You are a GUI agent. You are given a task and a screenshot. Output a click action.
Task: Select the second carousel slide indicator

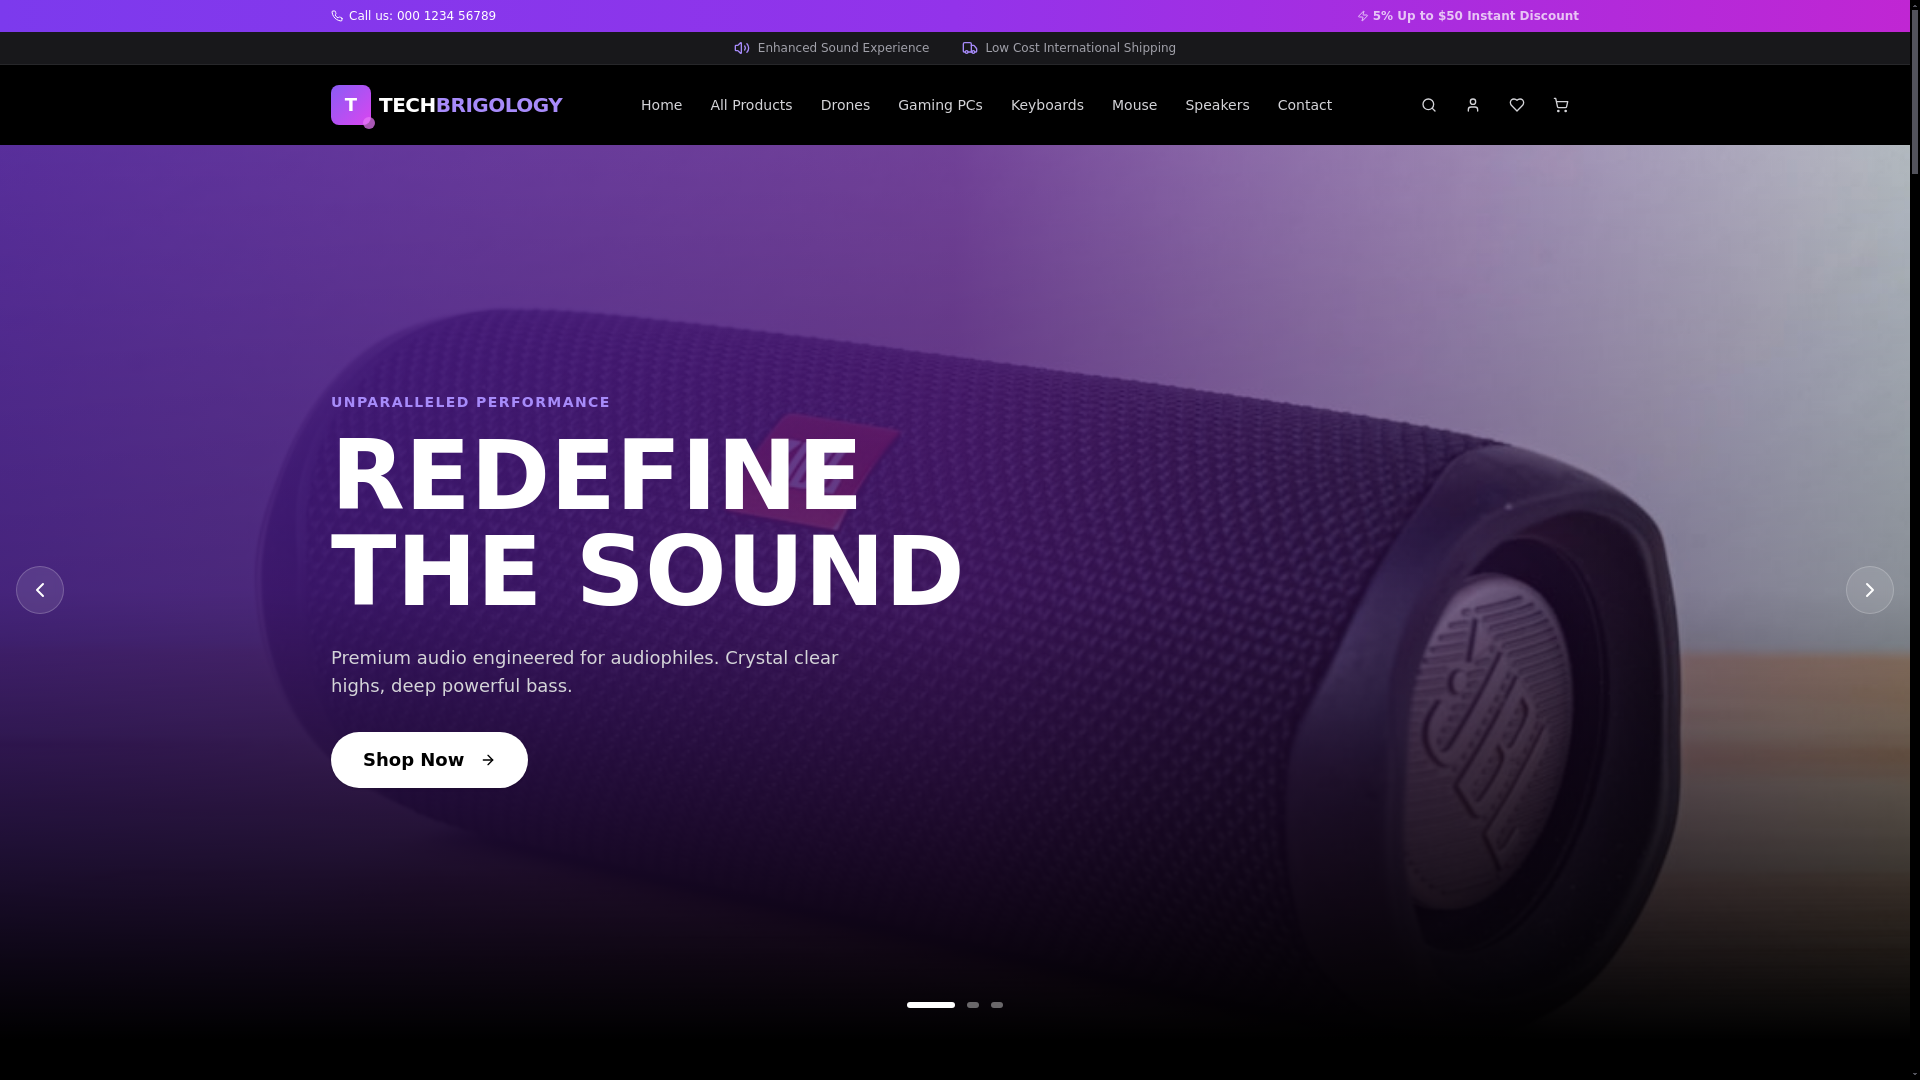tap(973, 1005)
